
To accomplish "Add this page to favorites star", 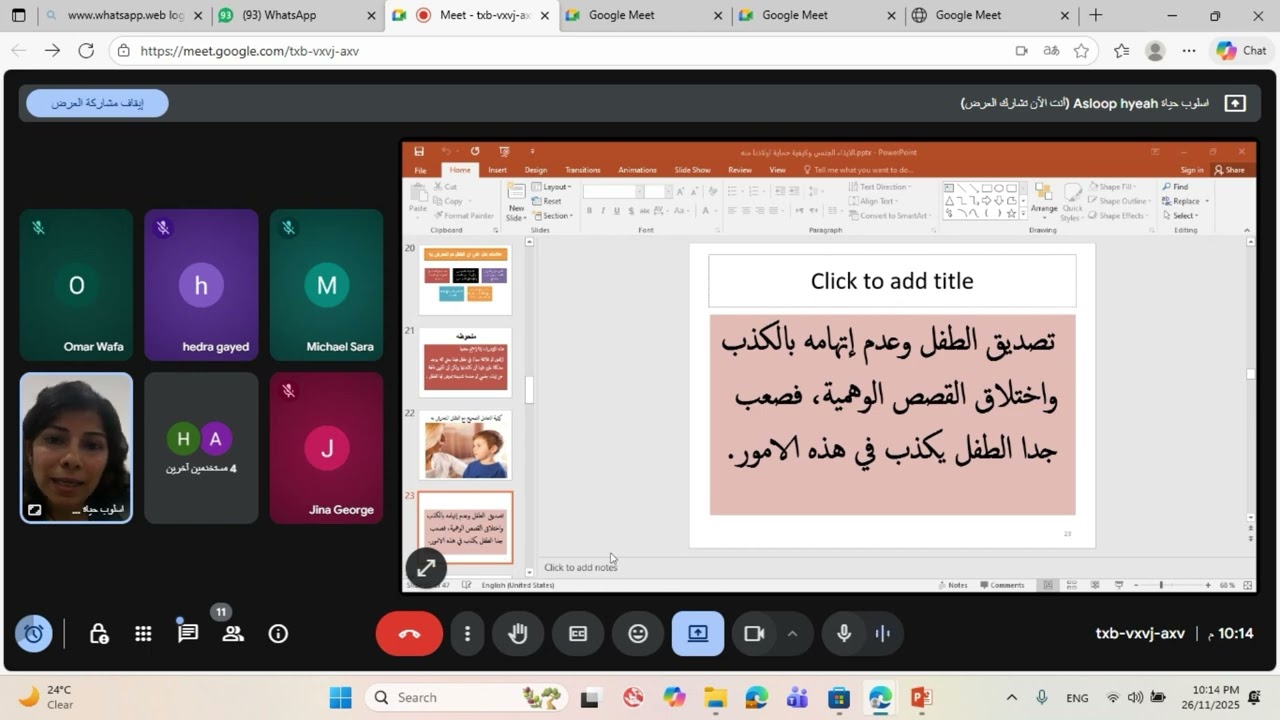I will tap(1081, 51).
